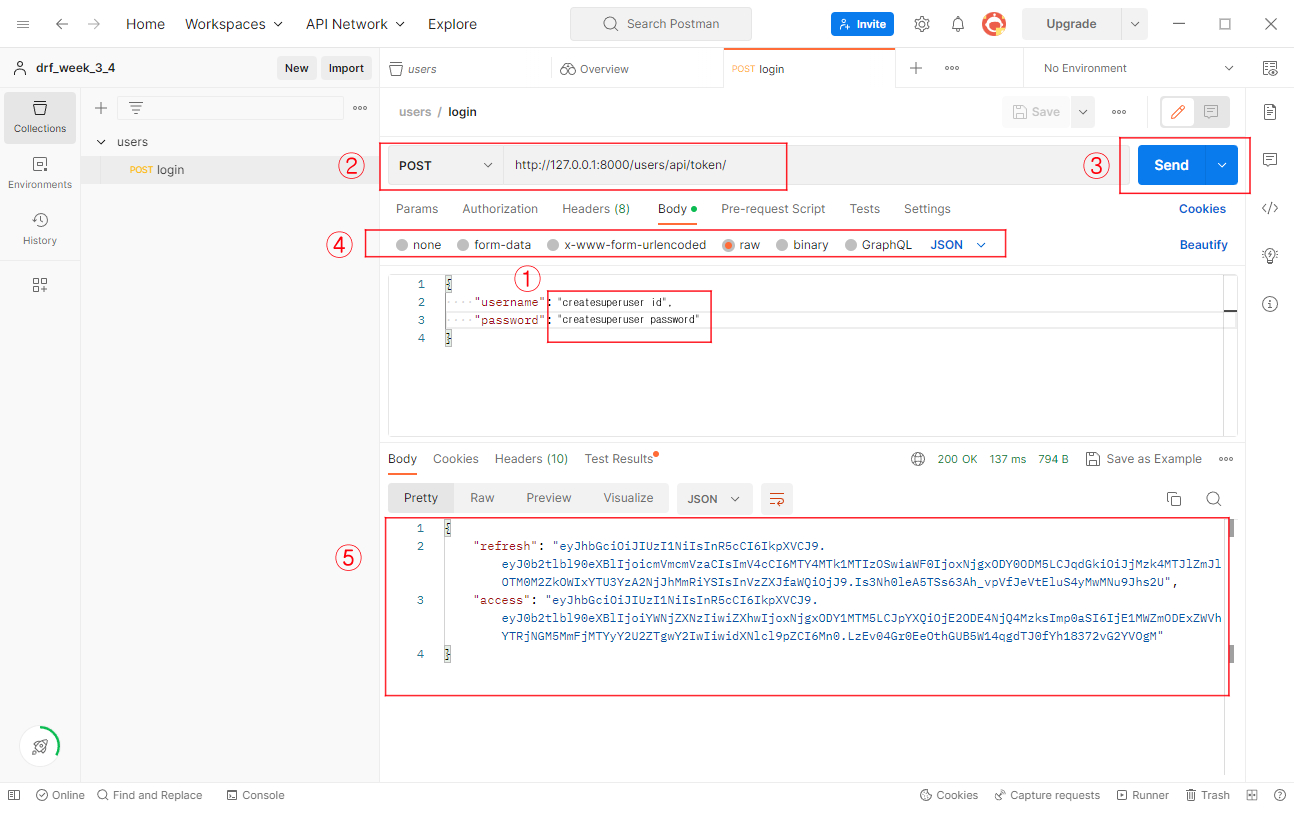Open the Cookies link beside Send
The width and height of the screenshot is (1298, 818).
pyautogui.click(x=1202, y=209)
